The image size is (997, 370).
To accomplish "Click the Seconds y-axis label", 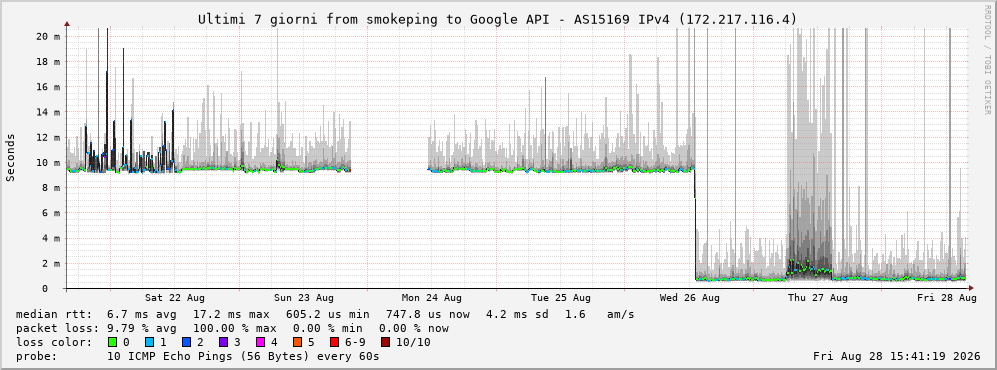I will [10, 158].
